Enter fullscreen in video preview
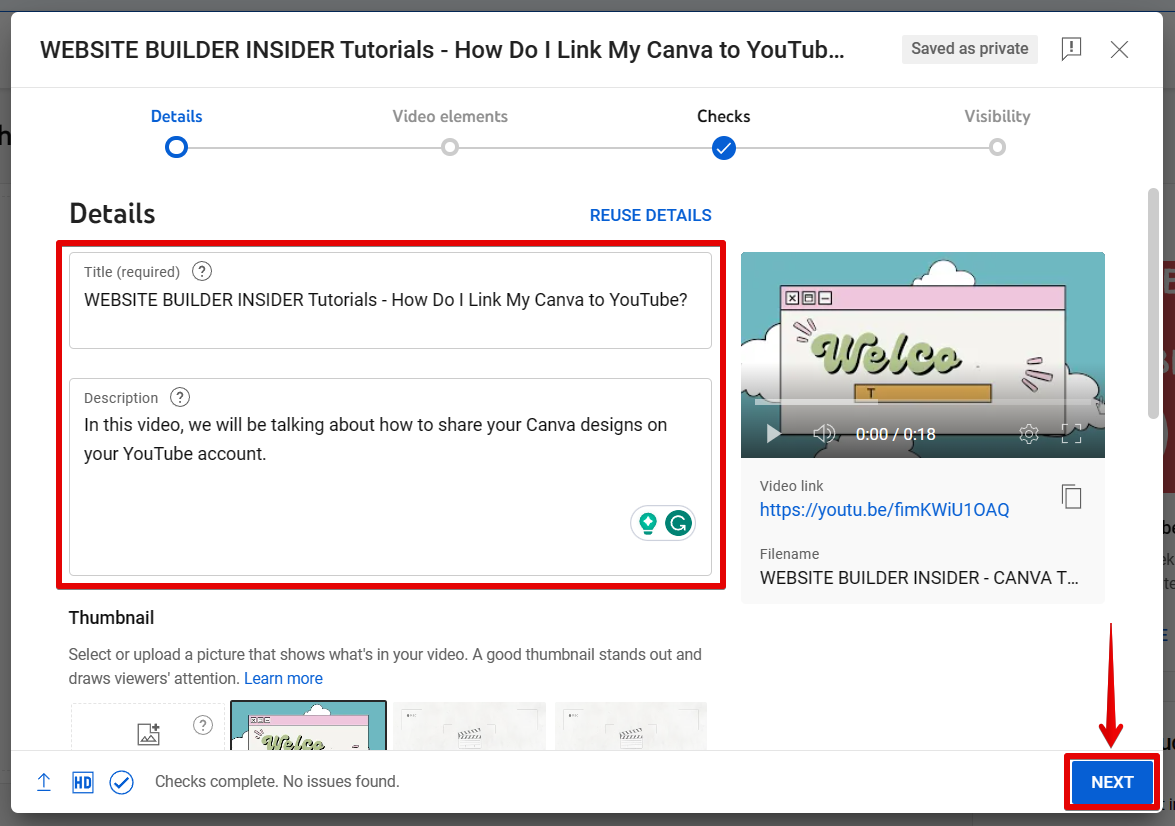The height and width of the screenshot is (826, 1175). tap(1071, 434)
